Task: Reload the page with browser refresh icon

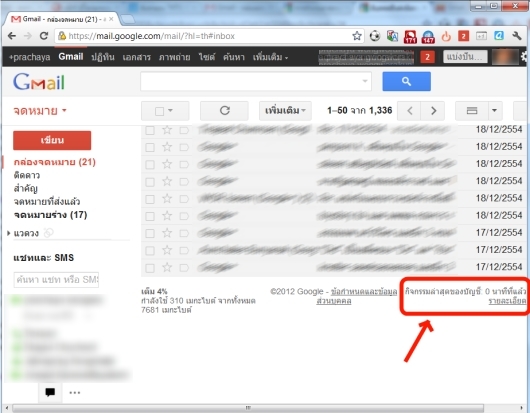Action: pos(44,36)
